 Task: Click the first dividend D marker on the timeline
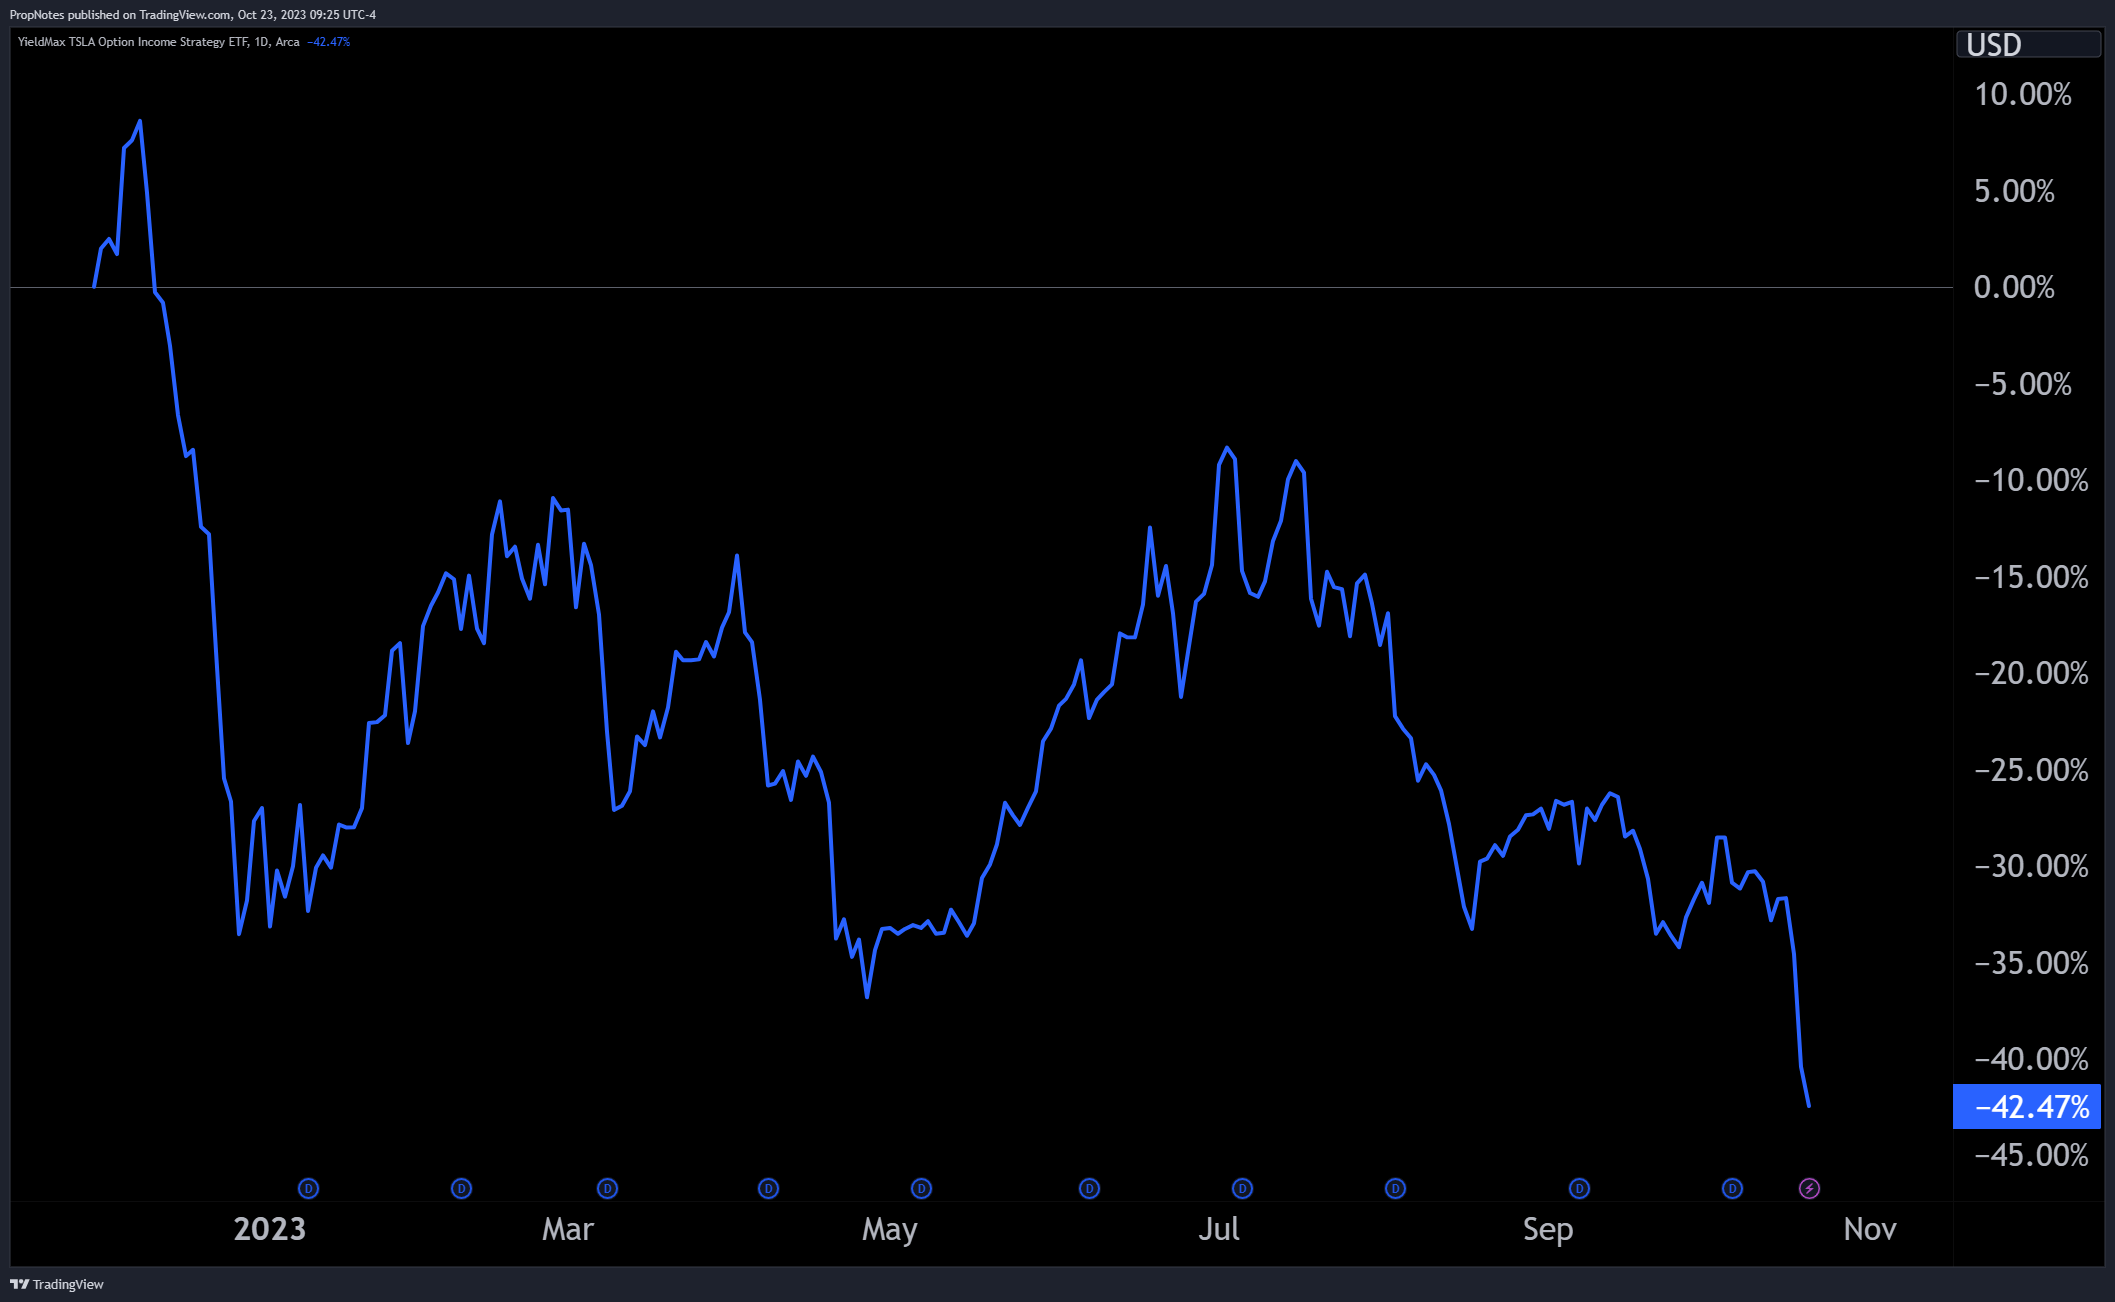308,1189
